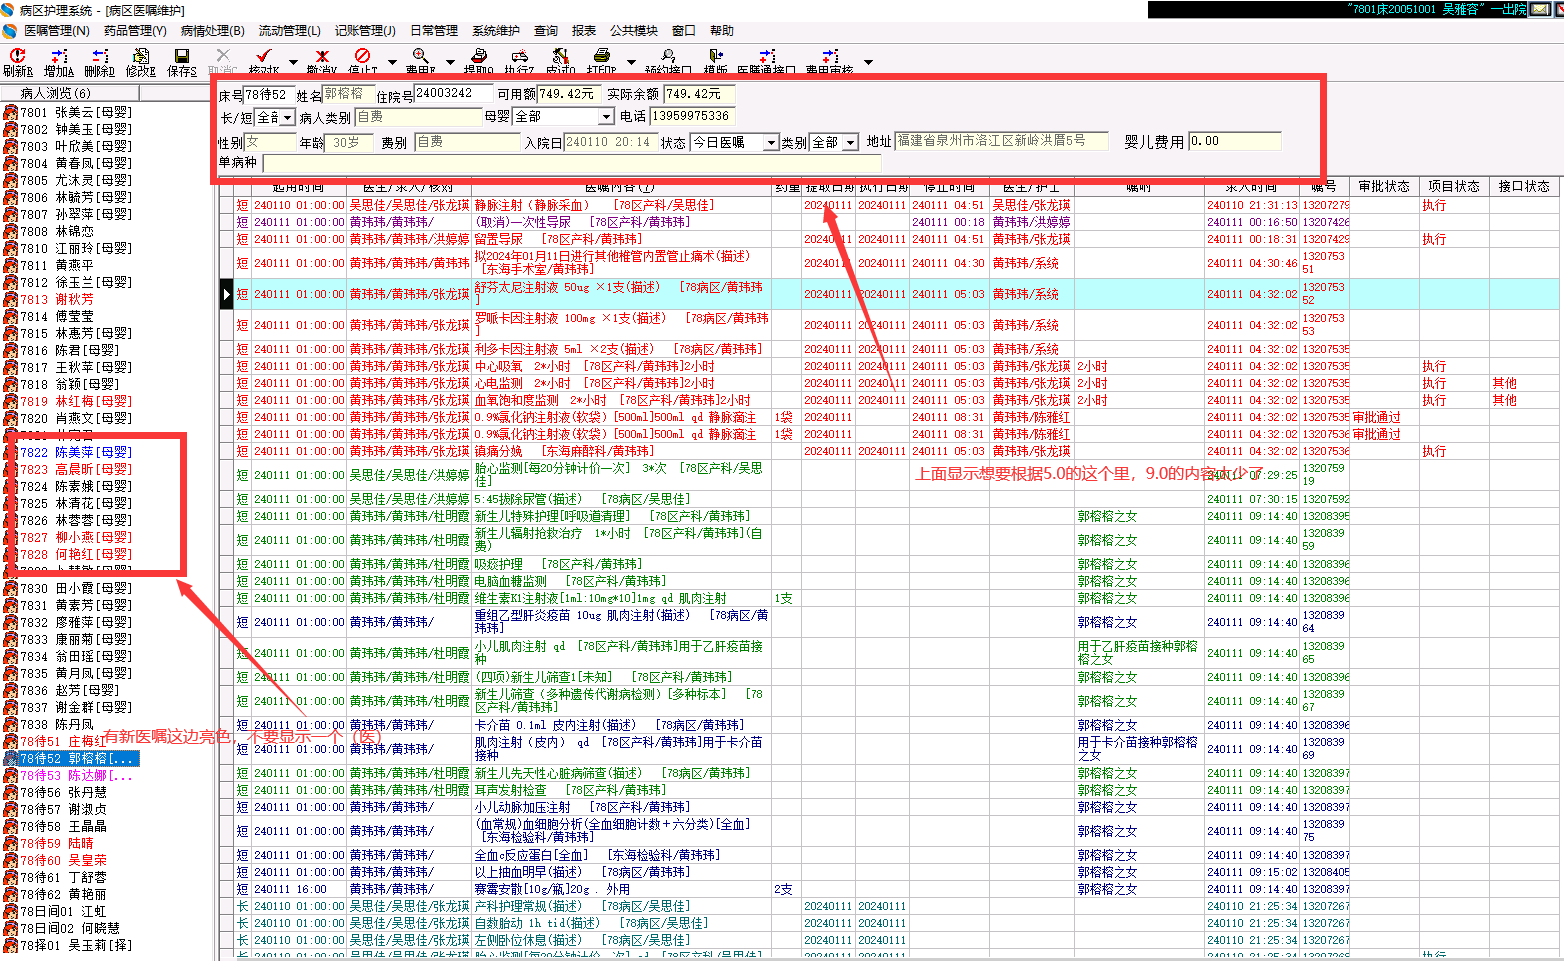Click the 病人浏览(6) list header
1564x961 pixels.
point(70,93)
